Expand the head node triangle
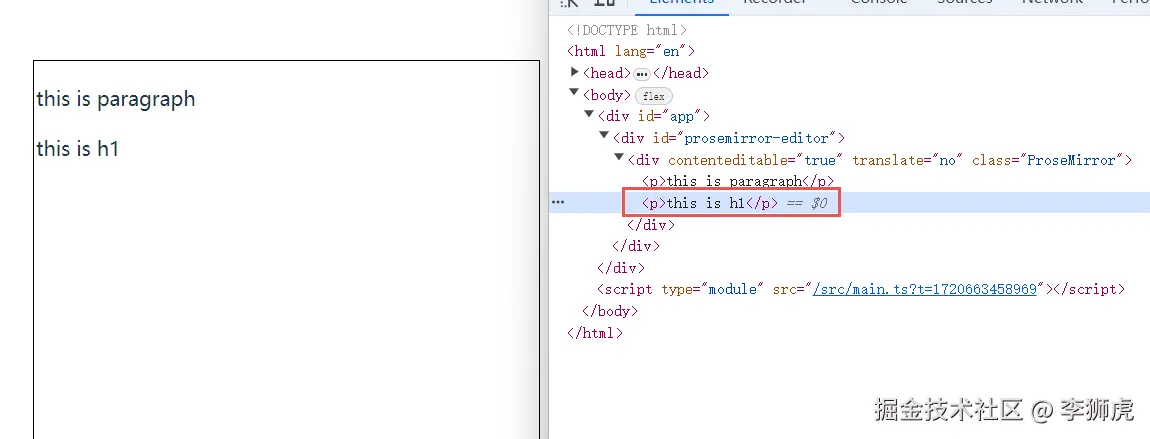The image size is (1150, 439). point(575,72)
